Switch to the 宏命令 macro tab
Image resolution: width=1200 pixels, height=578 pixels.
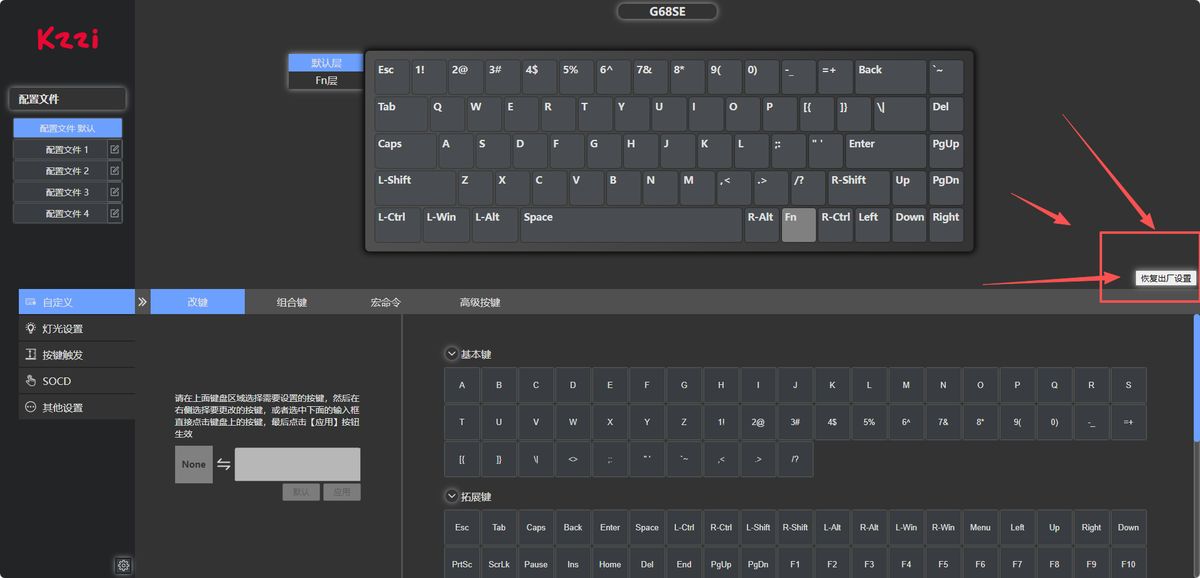click(385, 302)
